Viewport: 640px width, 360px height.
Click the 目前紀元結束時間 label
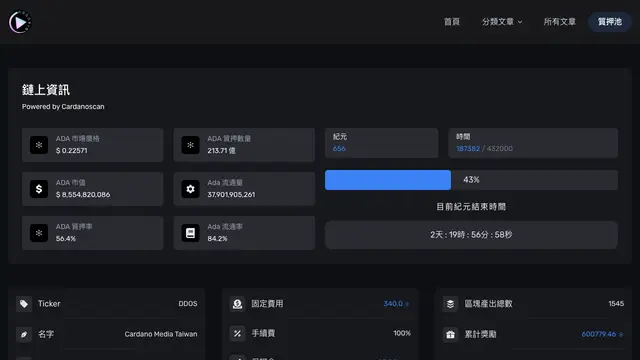(471, 207)
